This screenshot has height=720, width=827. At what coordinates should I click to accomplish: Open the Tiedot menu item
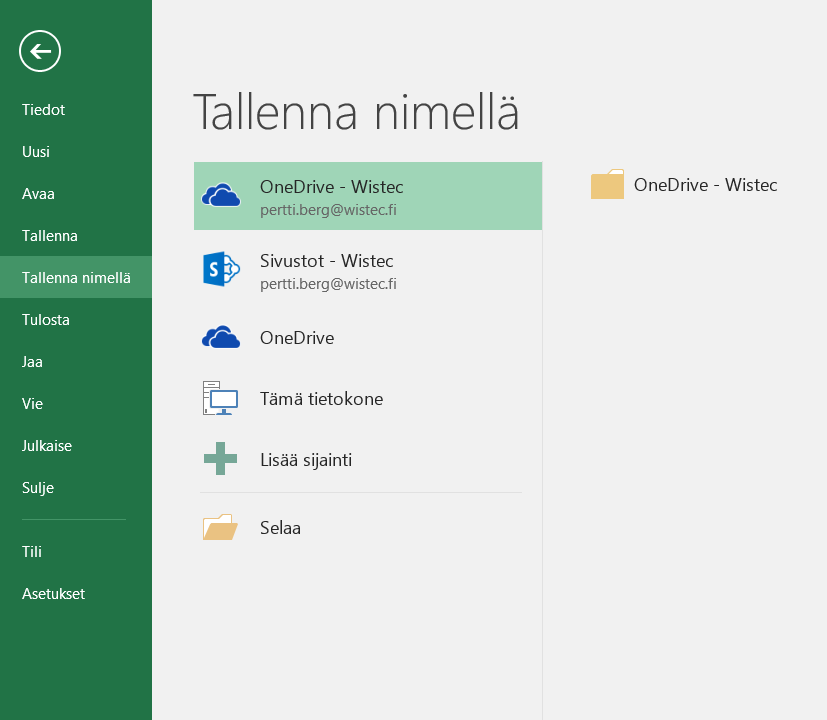coord(43,110)
